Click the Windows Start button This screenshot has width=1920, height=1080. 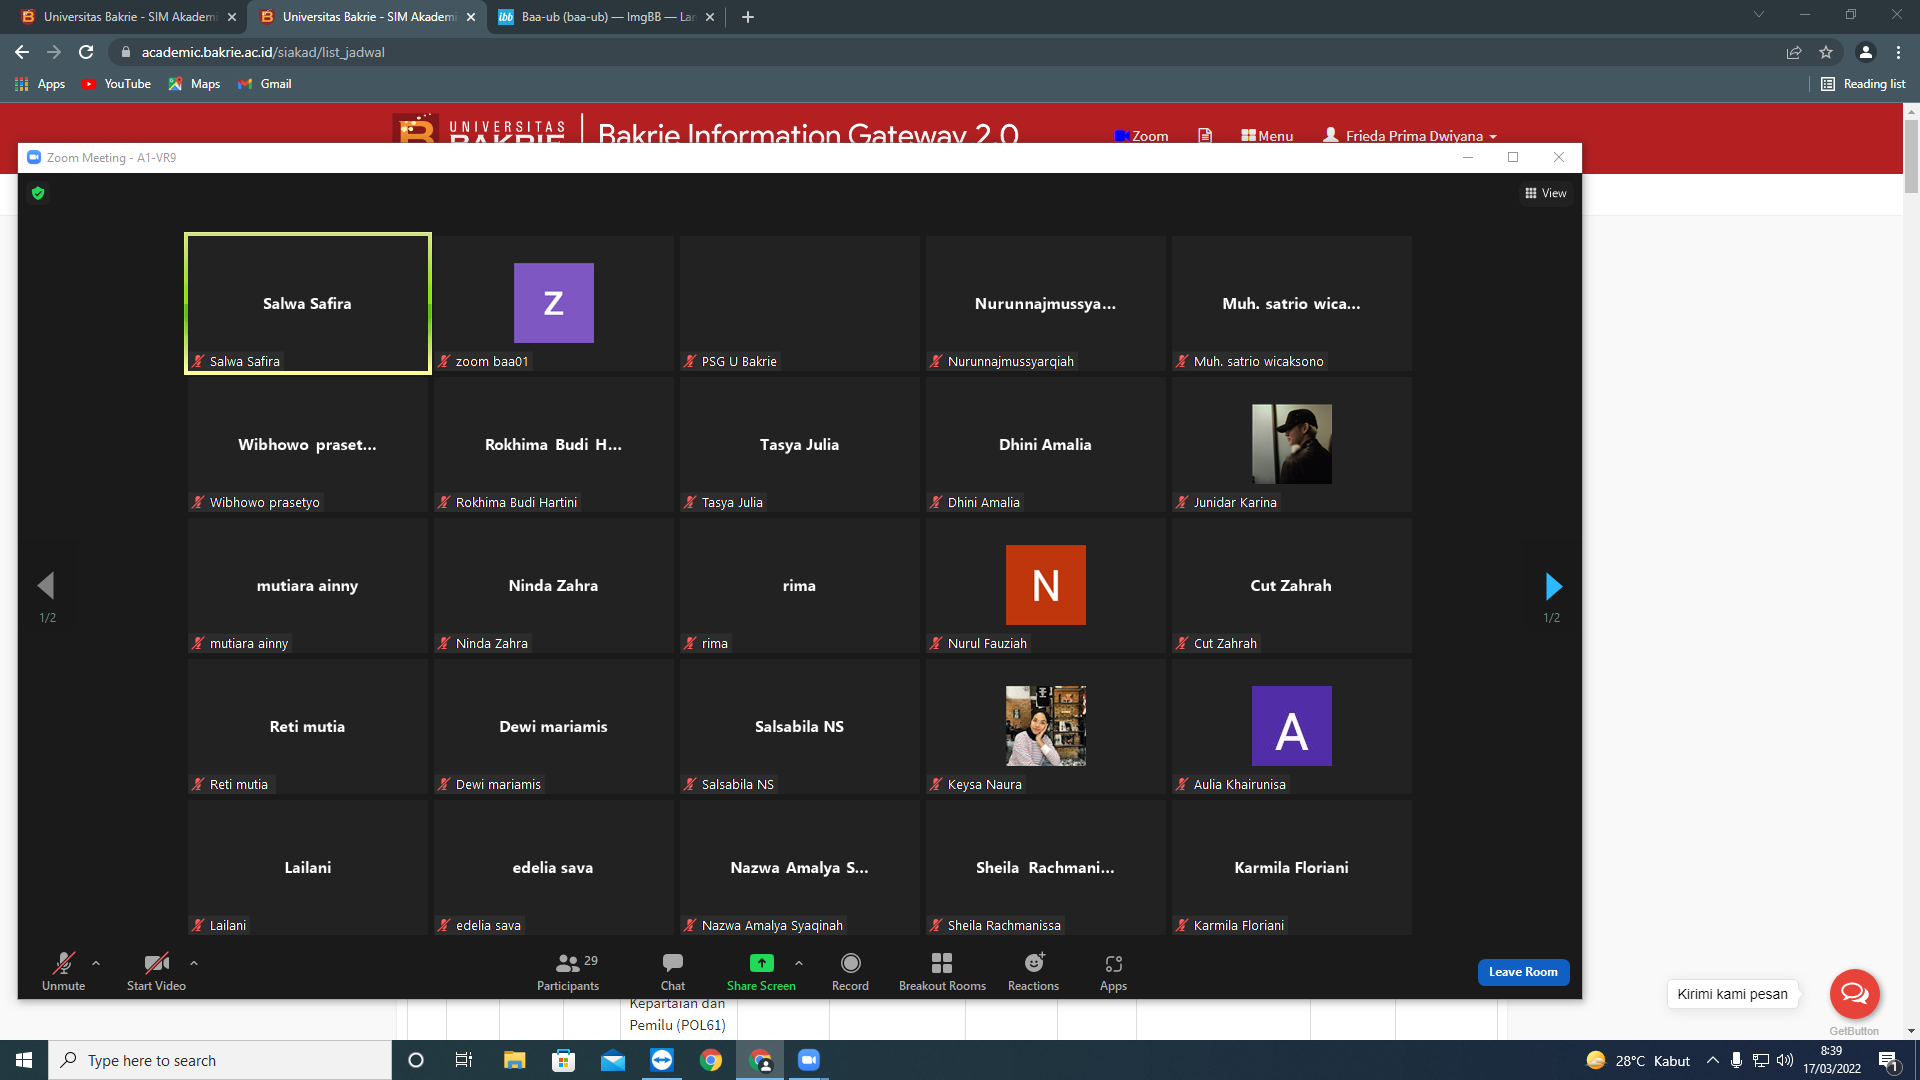tap(24, 1060)
